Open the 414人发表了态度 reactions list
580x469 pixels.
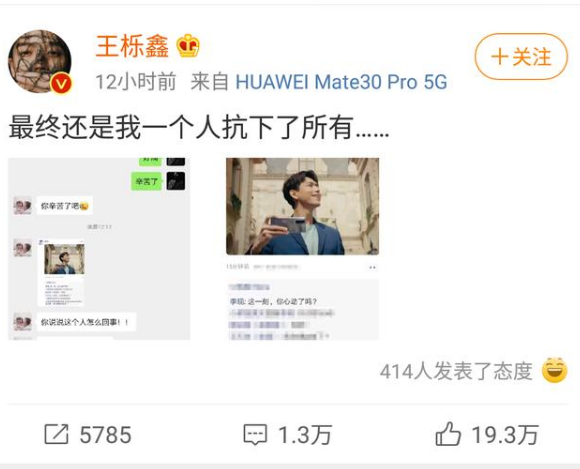pyautogui.click(x=456, y=371)
